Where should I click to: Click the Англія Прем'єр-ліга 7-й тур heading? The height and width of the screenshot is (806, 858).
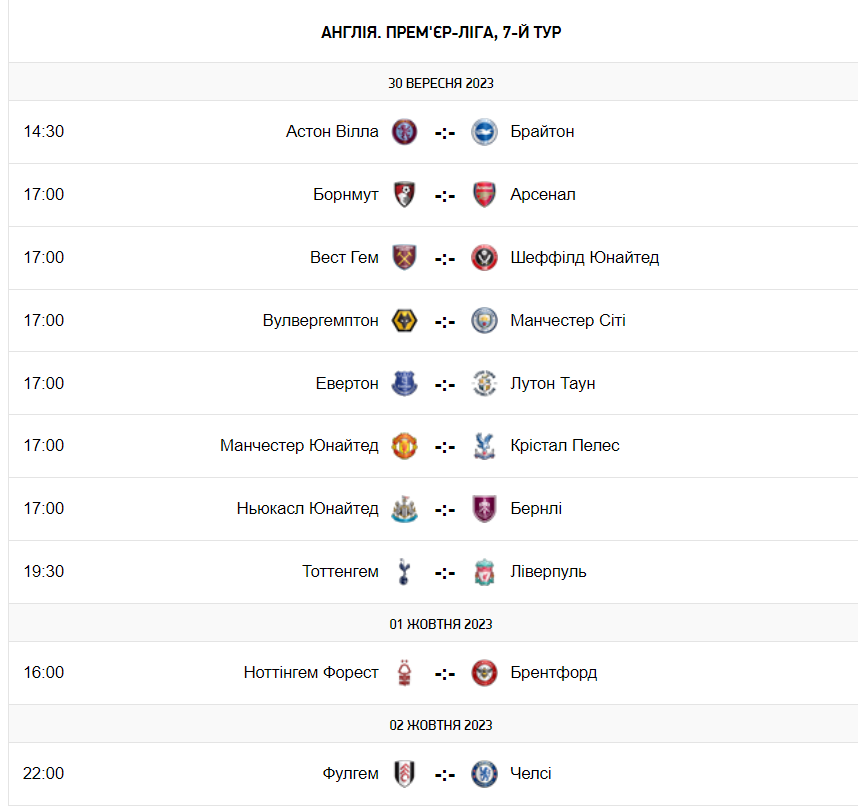pyautogui.click(x=441, y=33)
